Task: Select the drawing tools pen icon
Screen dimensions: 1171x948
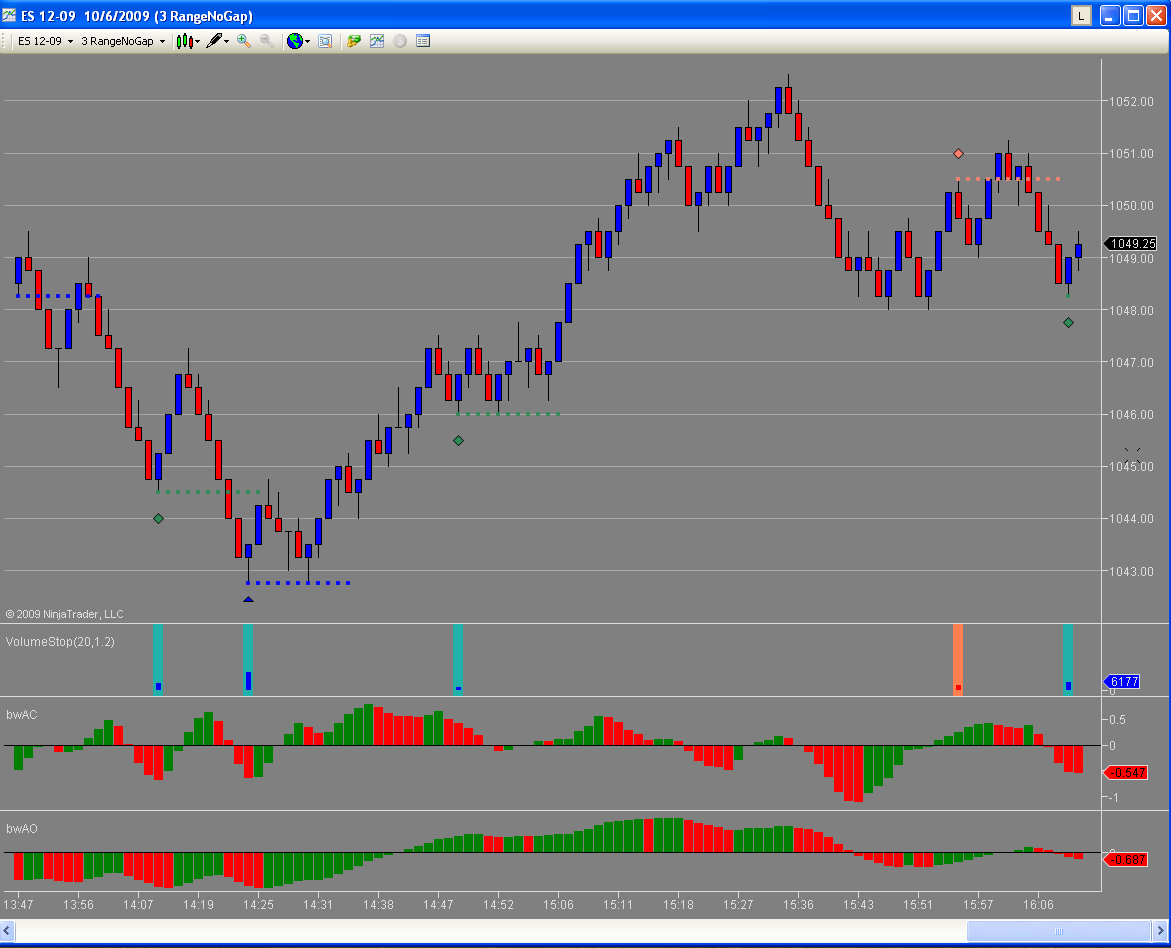Action: click(214, 41)
